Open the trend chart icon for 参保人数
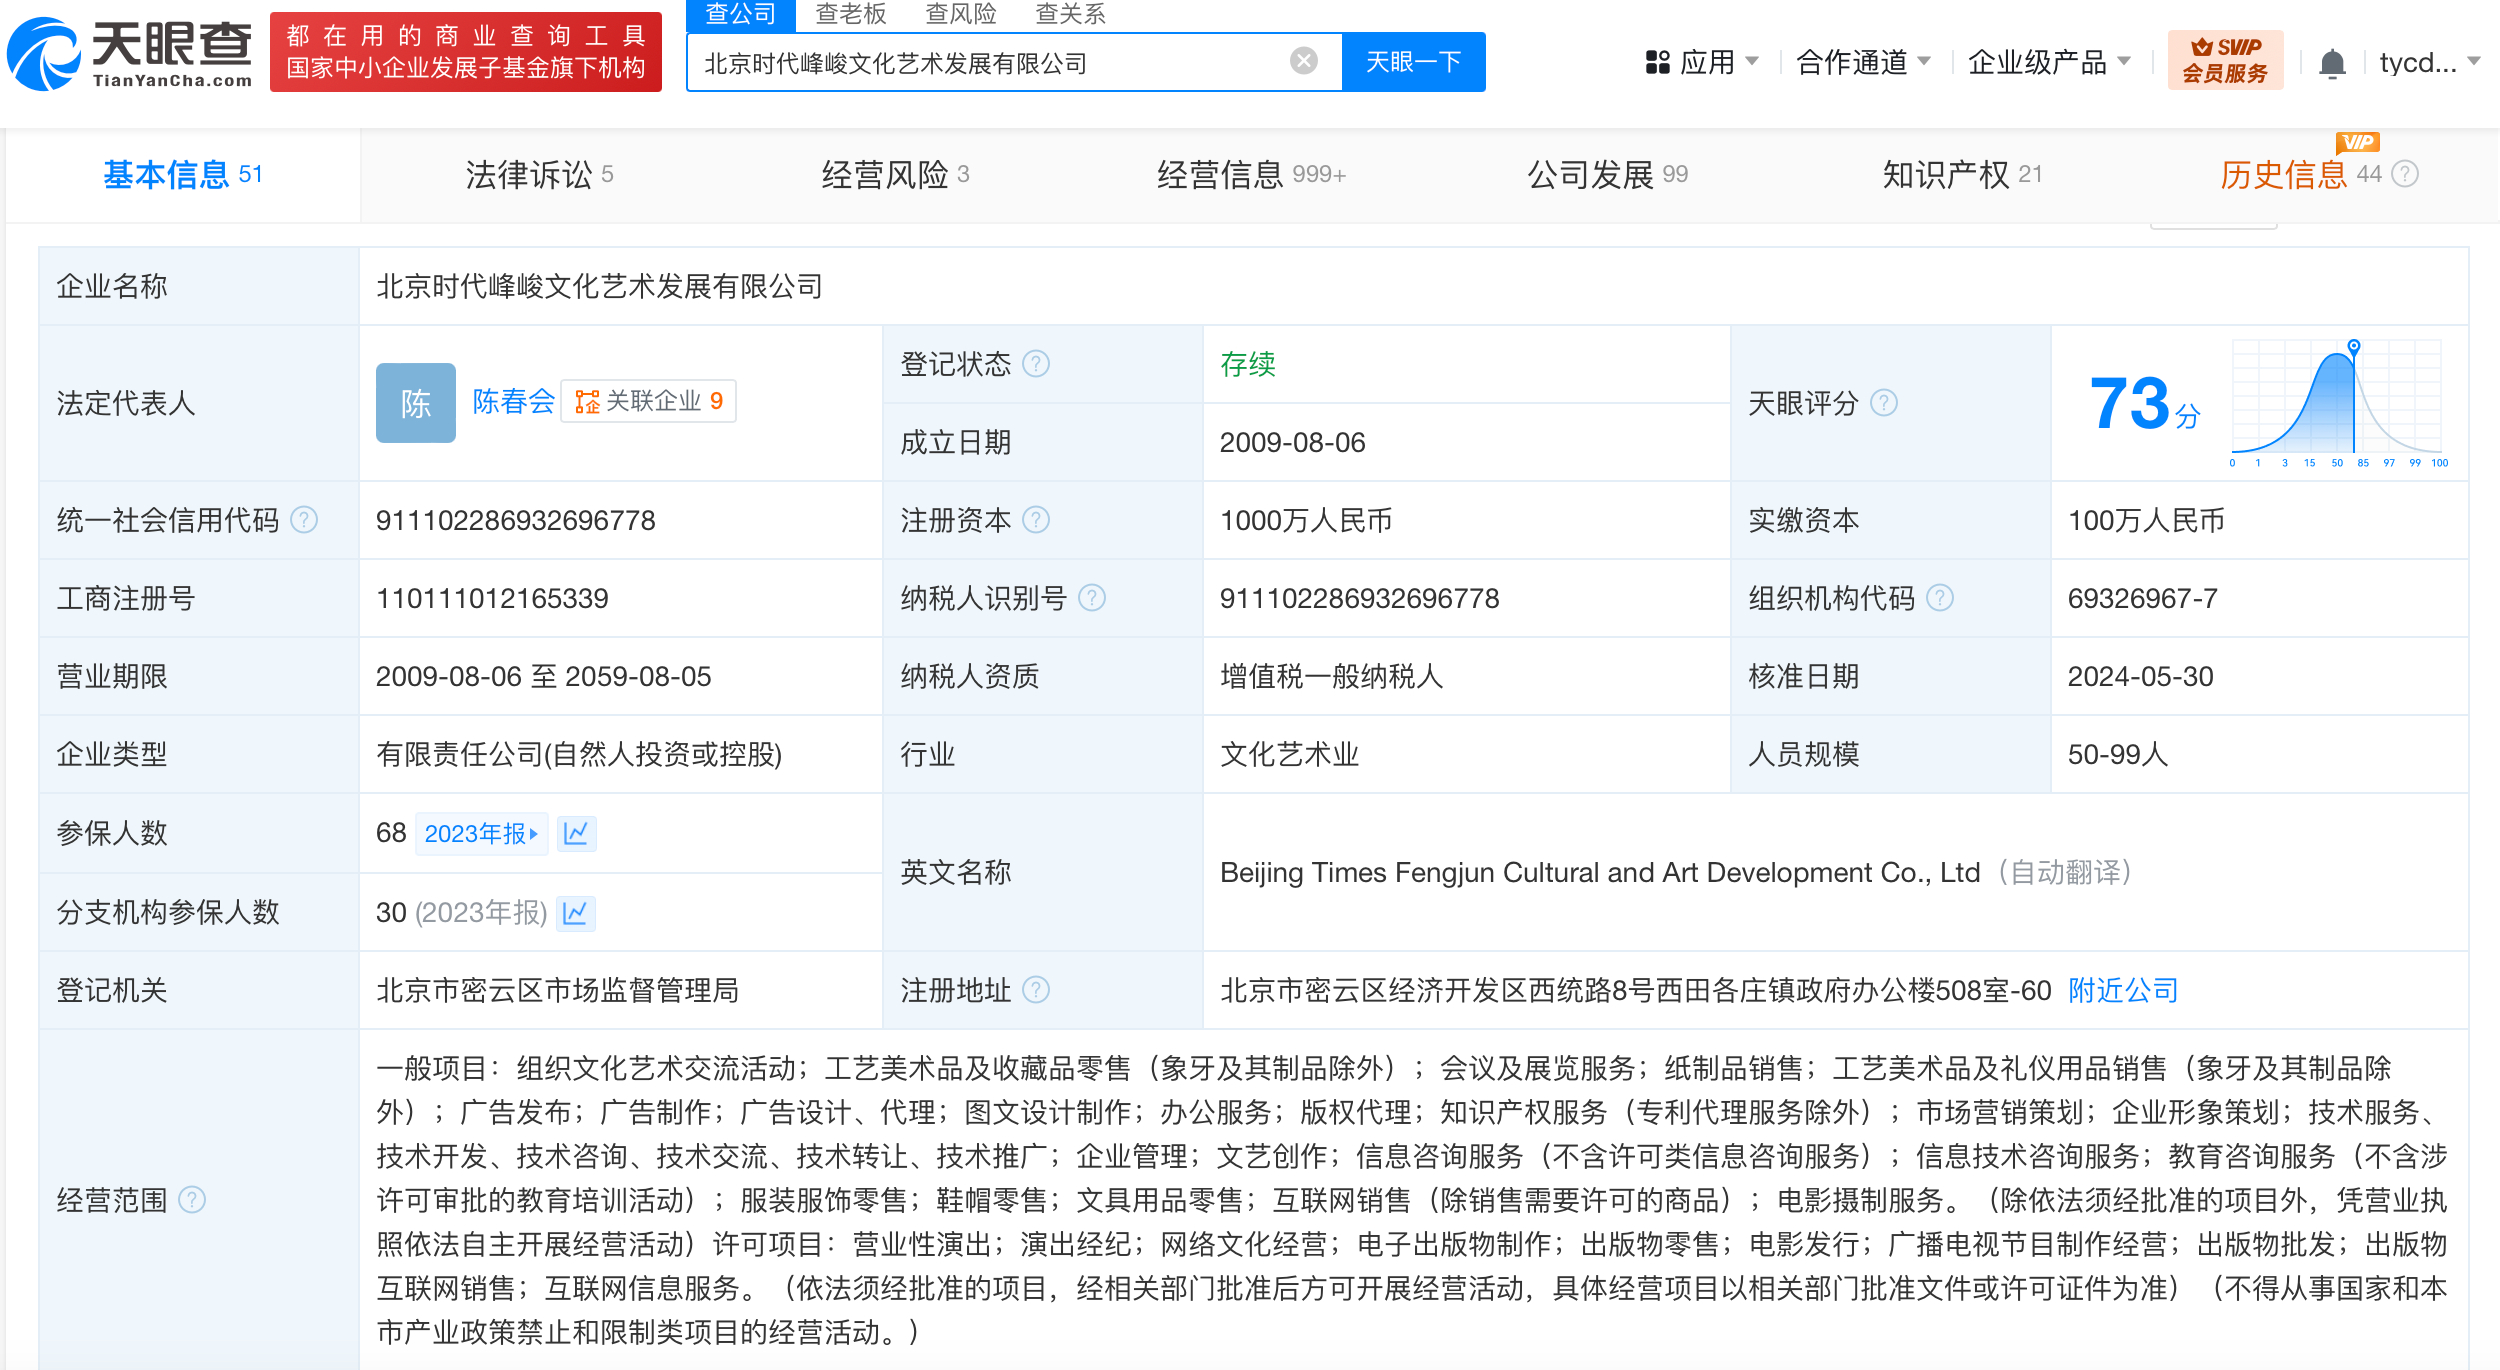The height and width of the screenshot is (1370, 2500). click(x=576, y=833)
